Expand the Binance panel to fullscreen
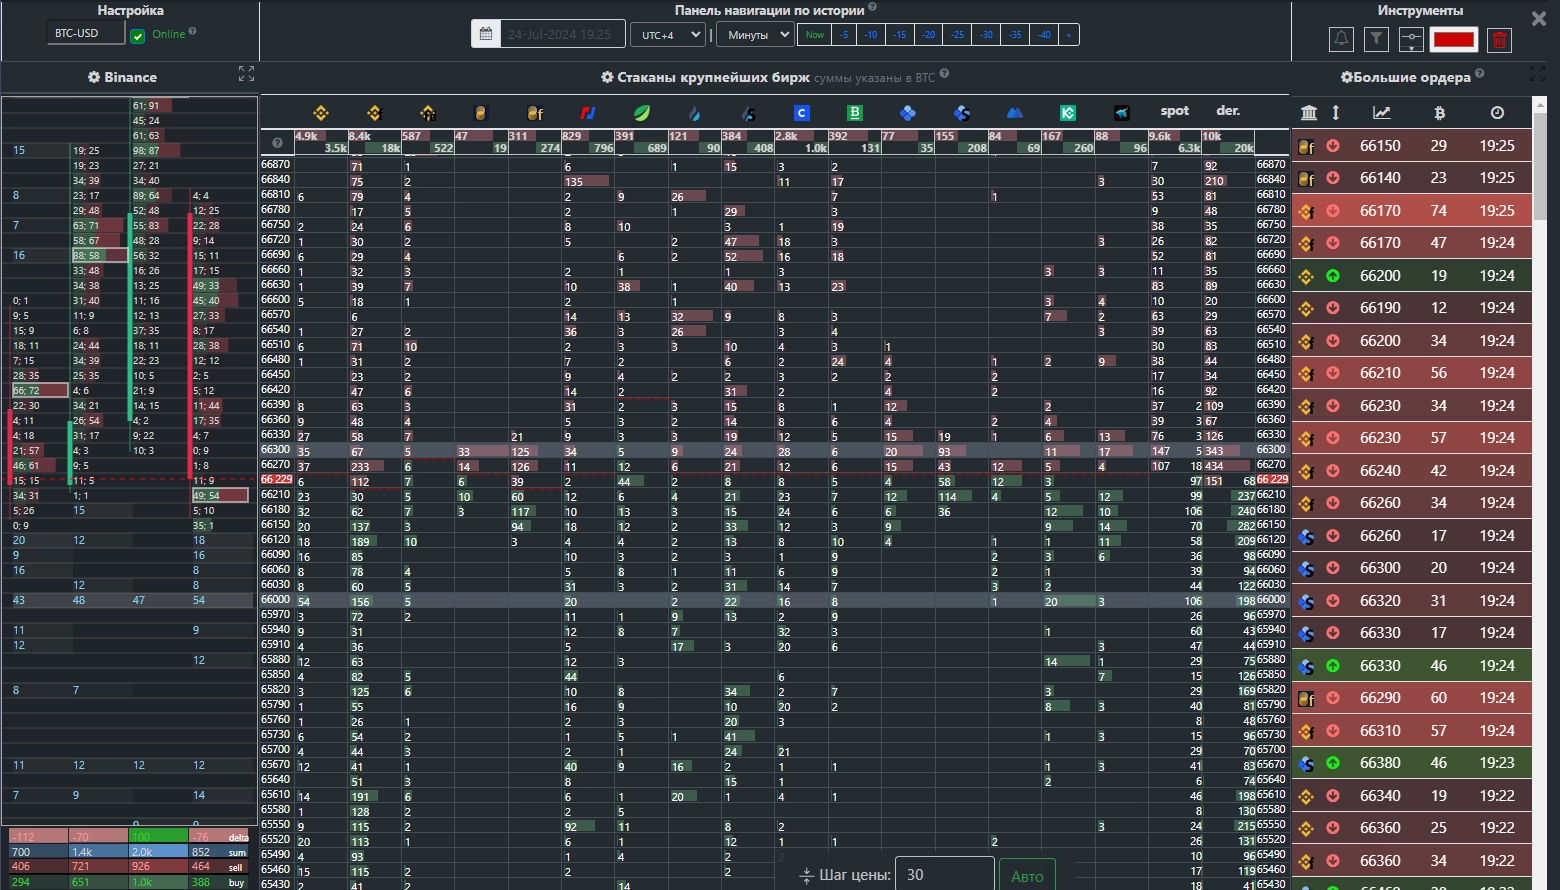The image size is (1560, 890). click(x=246, y=75)
